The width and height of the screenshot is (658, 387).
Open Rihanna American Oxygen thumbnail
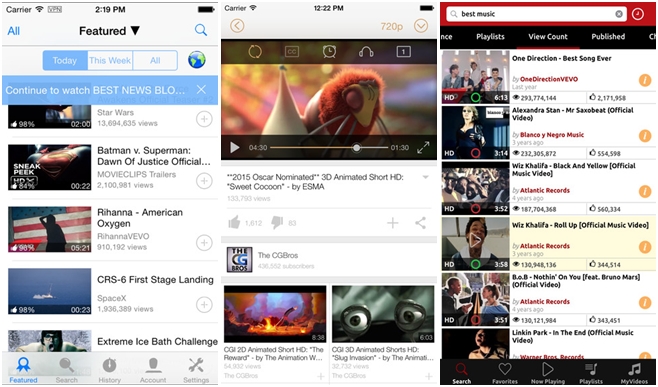50,229
